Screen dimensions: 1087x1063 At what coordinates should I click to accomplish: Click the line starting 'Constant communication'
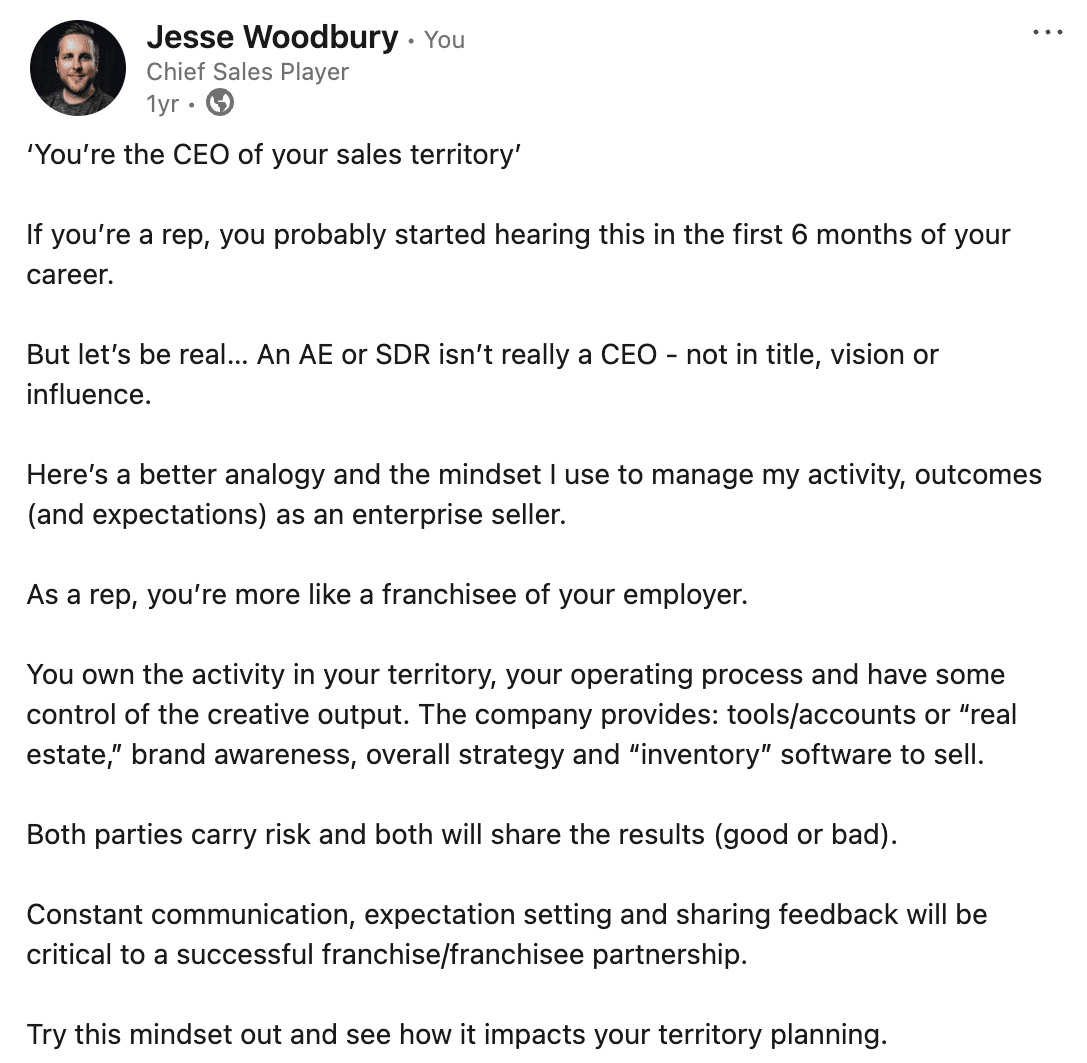(x=507, y=915)
